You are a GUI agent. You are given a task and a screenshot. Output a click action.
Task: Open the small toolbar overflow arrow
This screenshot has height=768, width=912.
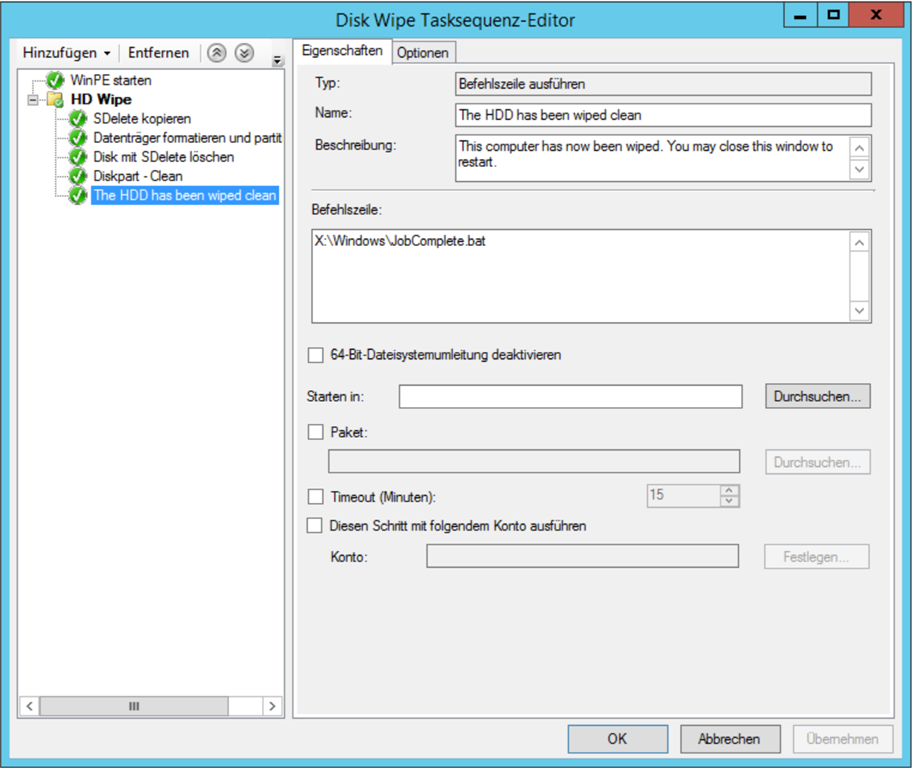(x=277, y=62)
